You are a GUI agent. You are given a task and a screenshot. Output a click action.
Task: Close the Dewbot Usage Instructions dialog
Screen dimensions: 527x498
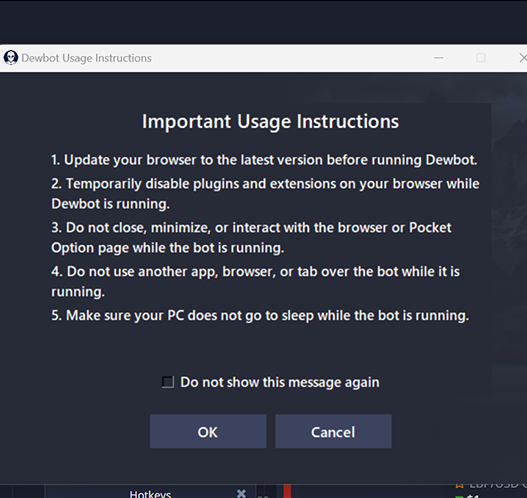[x=523, y=58]
